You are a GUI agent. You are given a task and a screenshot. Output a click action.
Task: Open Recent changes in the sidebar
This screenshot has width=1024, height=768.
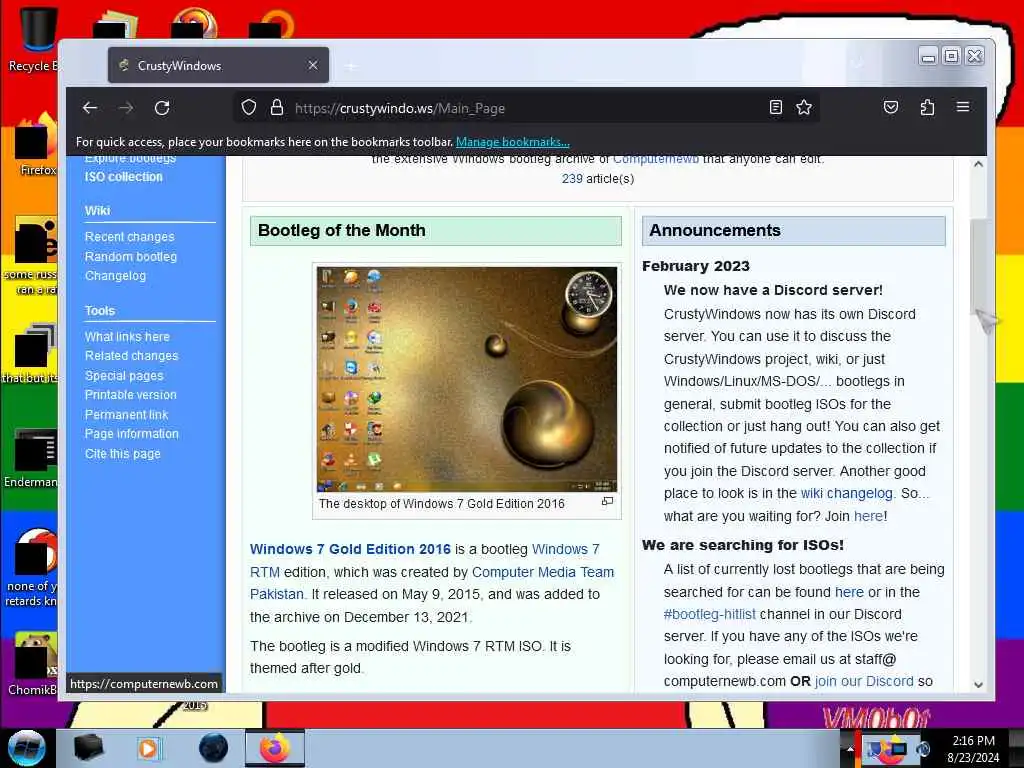[x=129, y=236]
